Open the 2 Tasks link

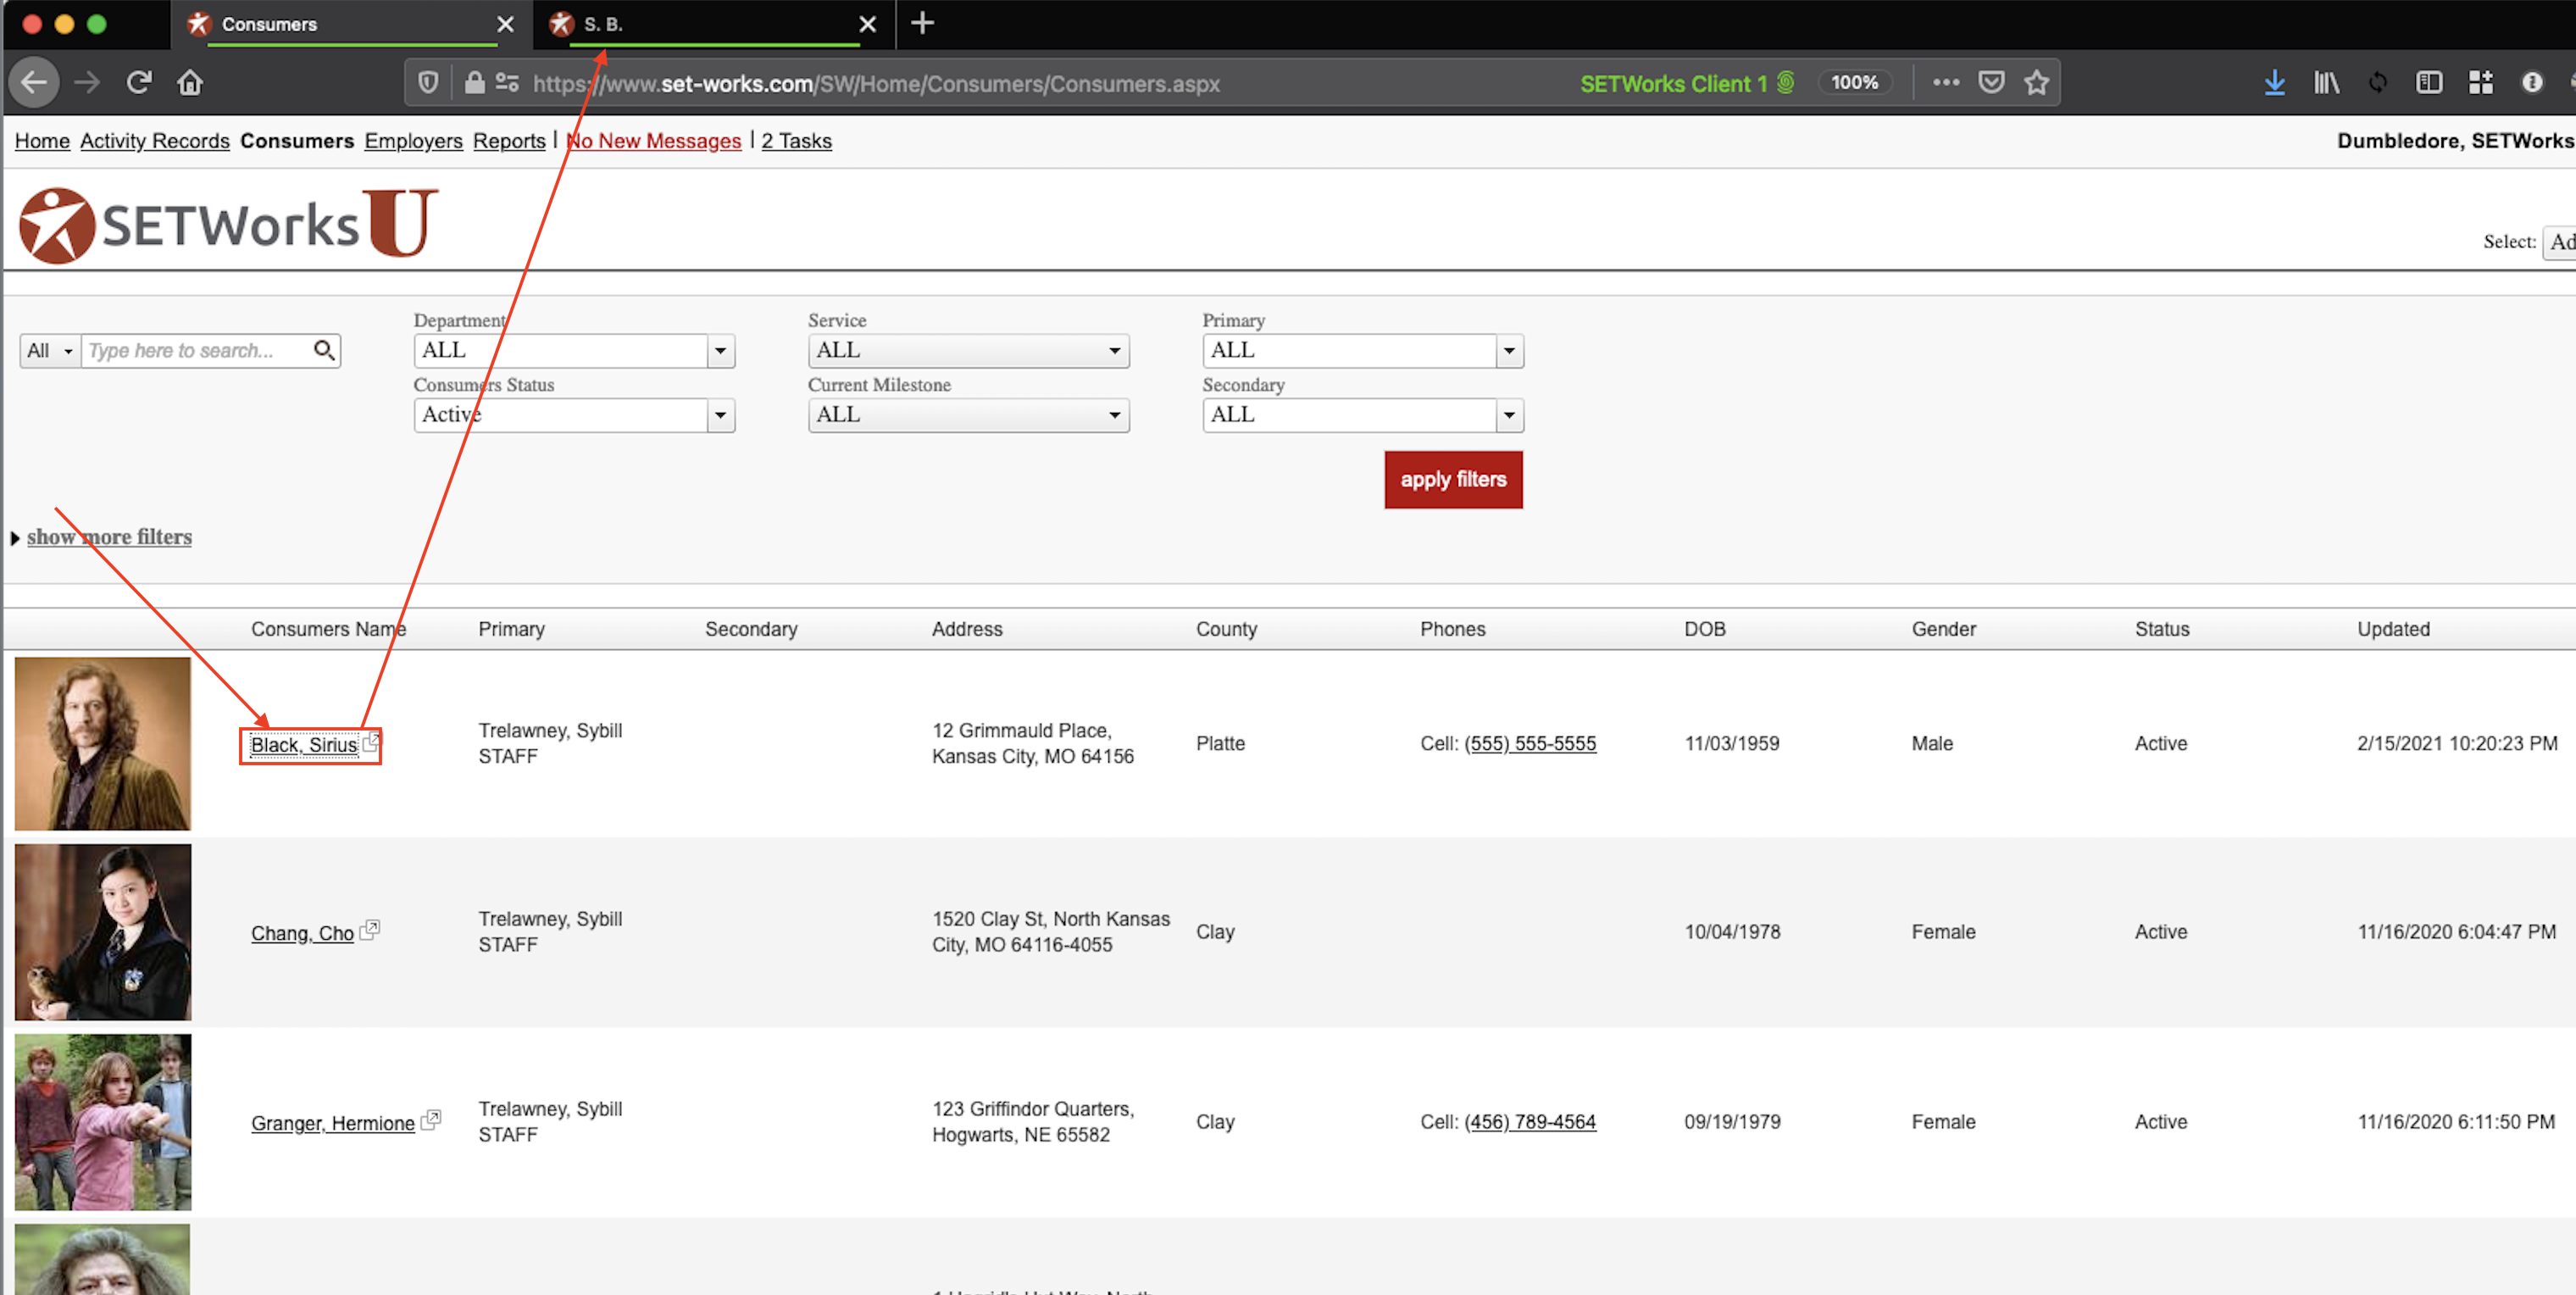pos(796,141)
